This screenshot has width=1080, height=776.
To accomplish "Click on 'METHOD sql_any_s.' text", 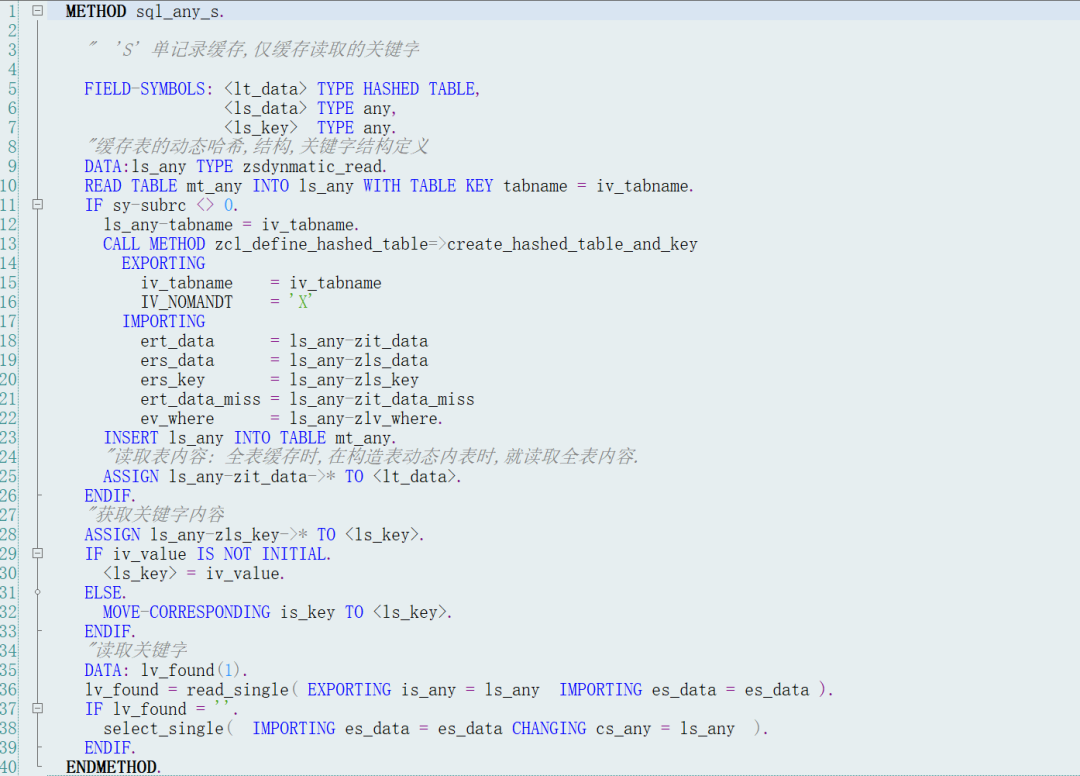I will point(145,12).
